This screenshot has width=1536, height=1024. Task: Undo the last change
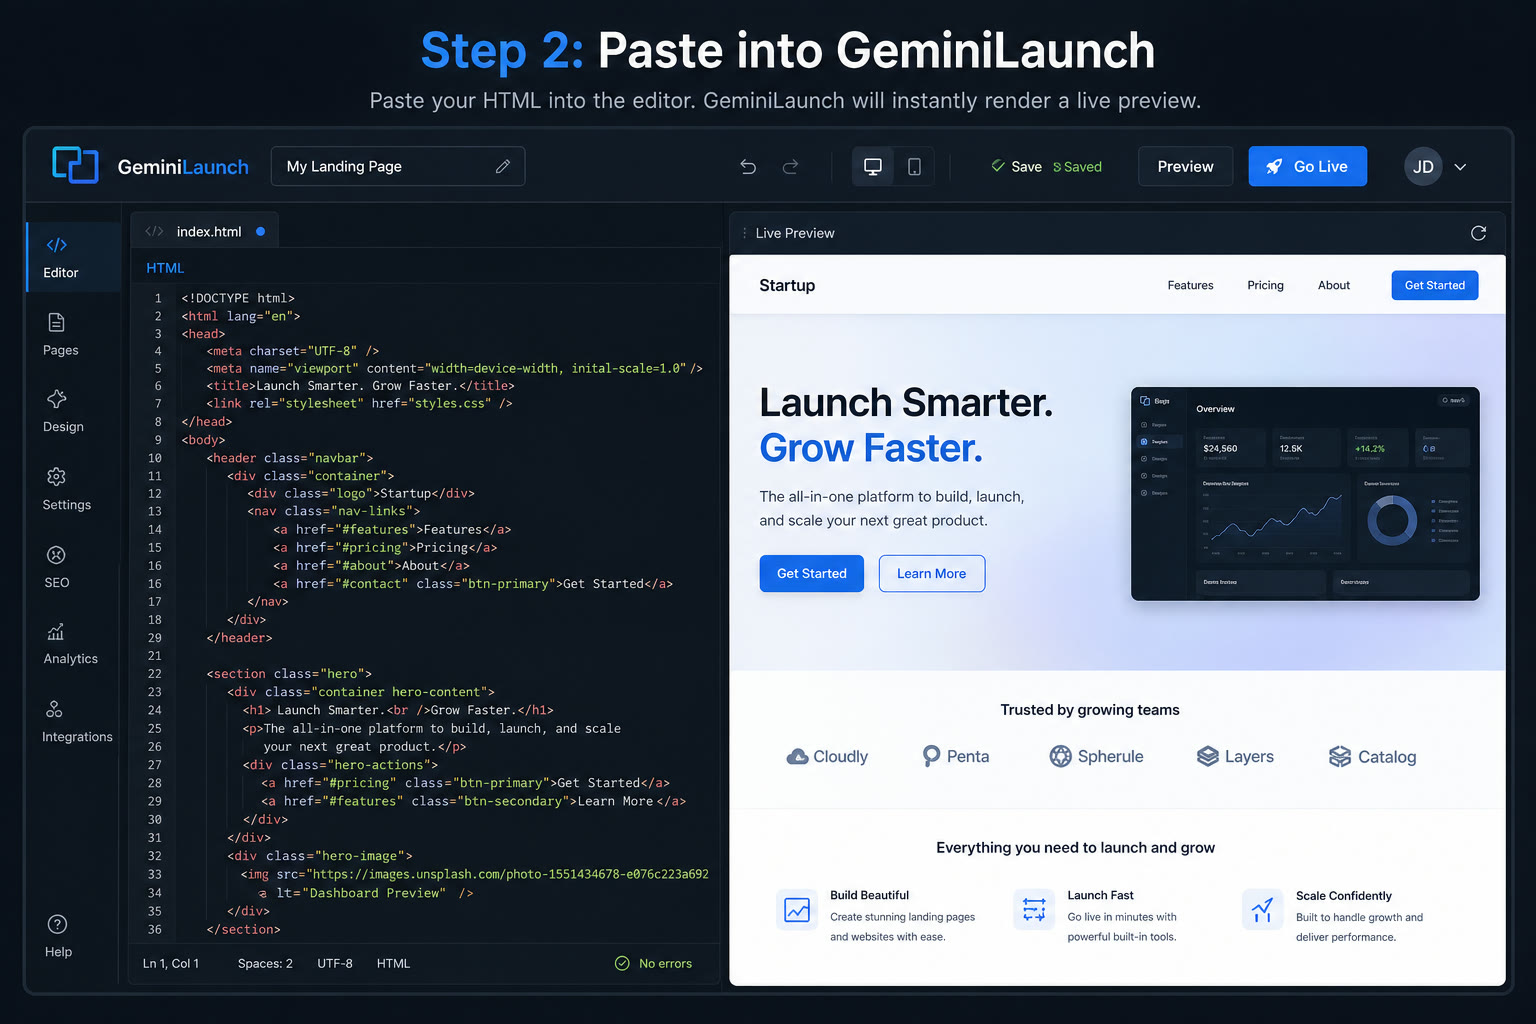click(x=748, y=167)
